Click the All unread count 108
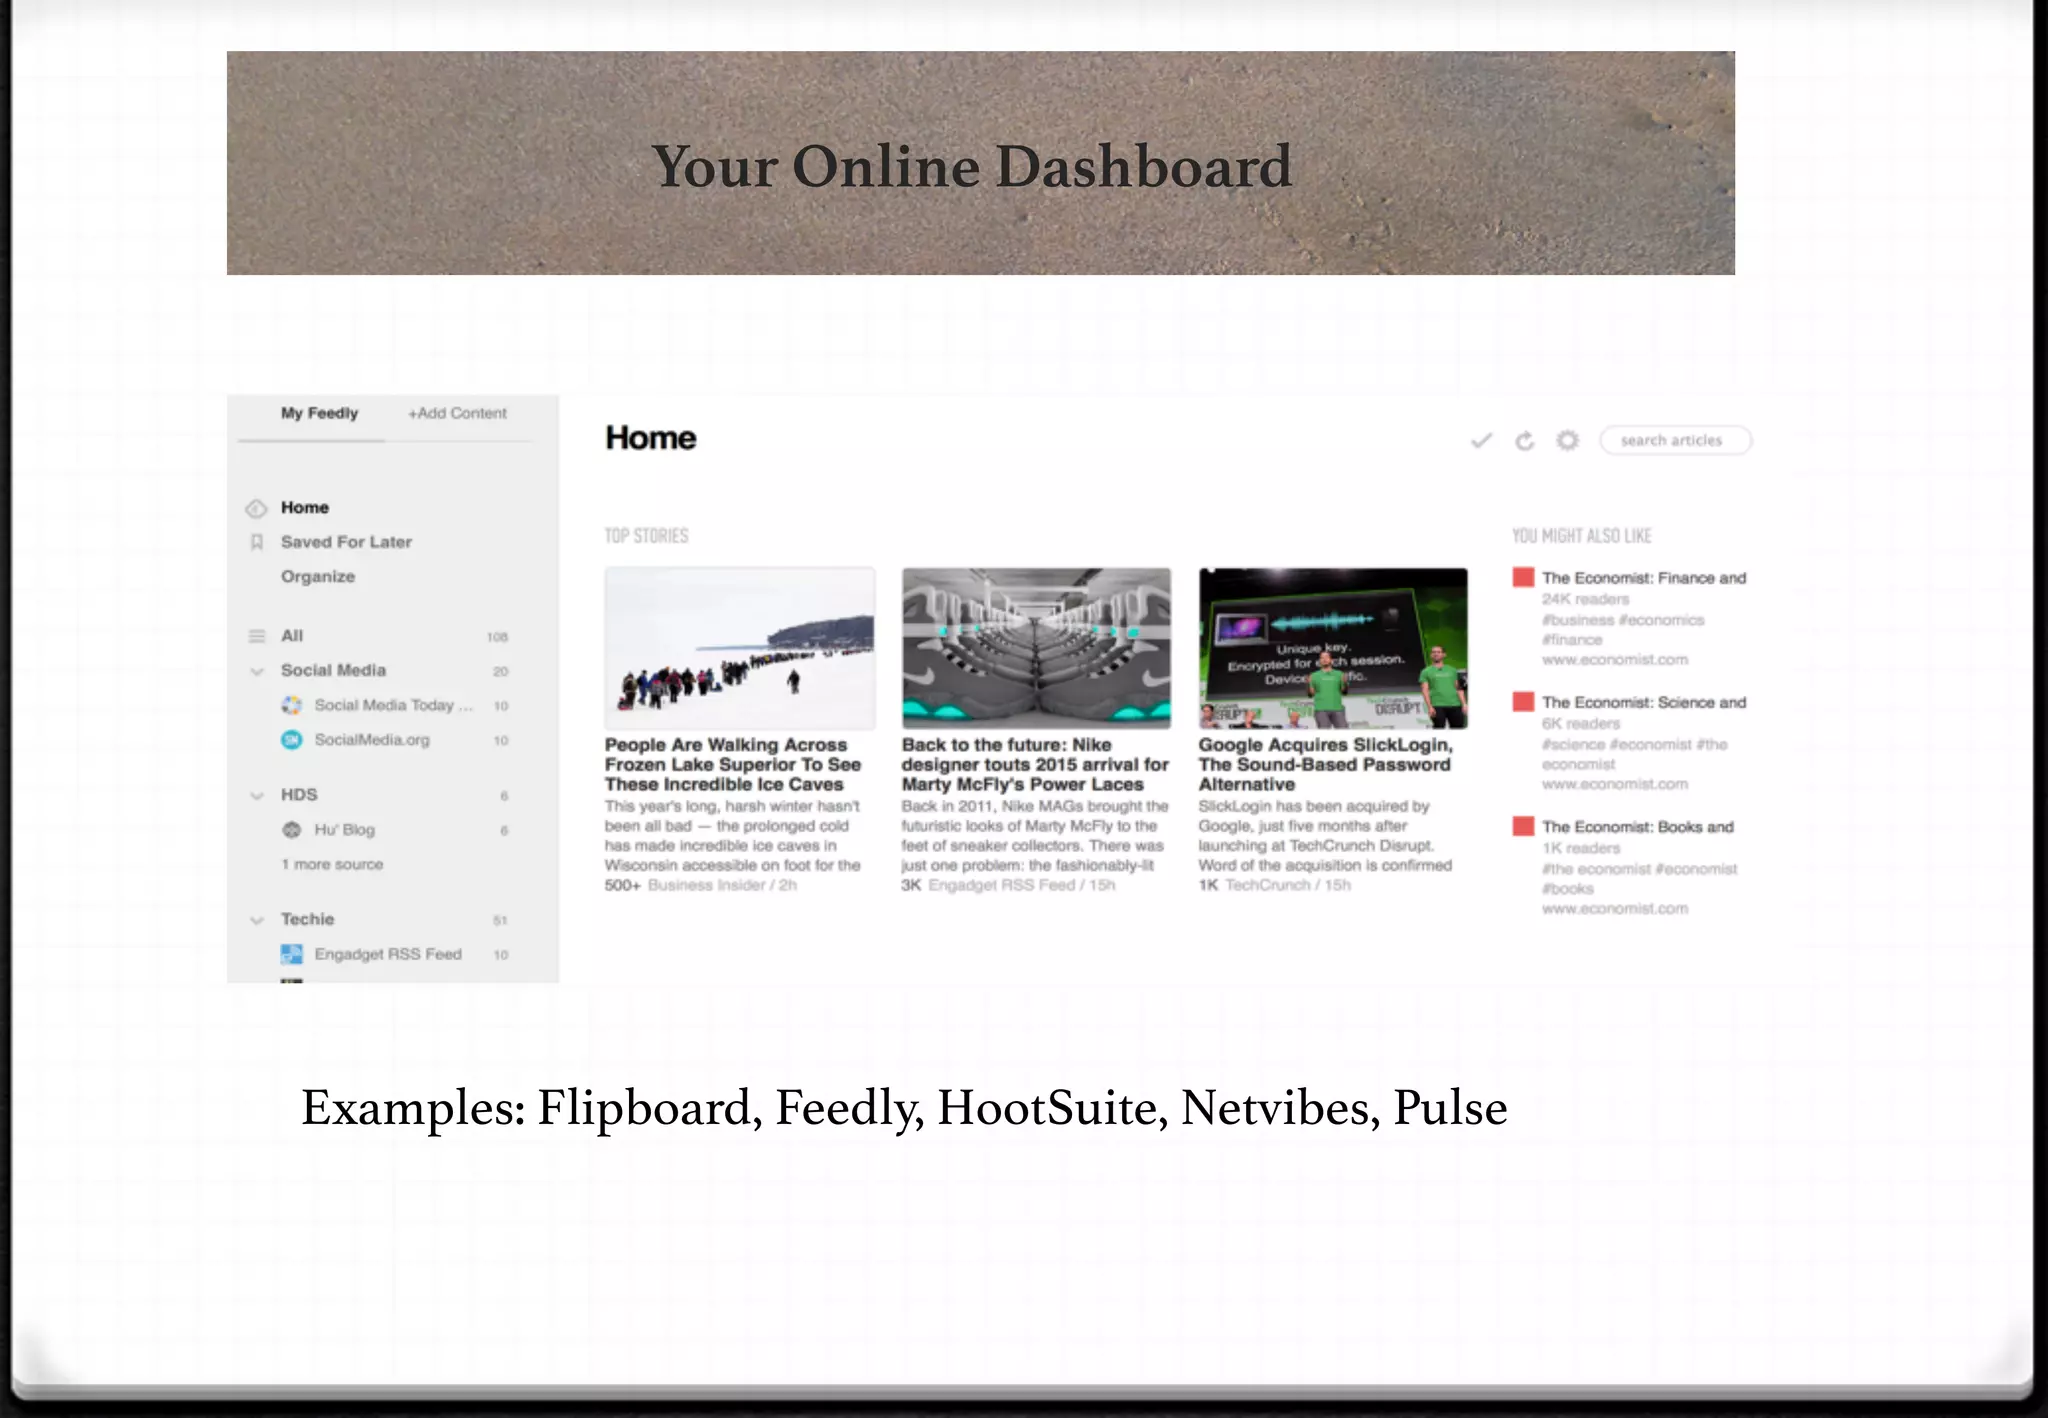Image resolution: width=2048 pixels, height=1418 pixels. coord(497,637)
